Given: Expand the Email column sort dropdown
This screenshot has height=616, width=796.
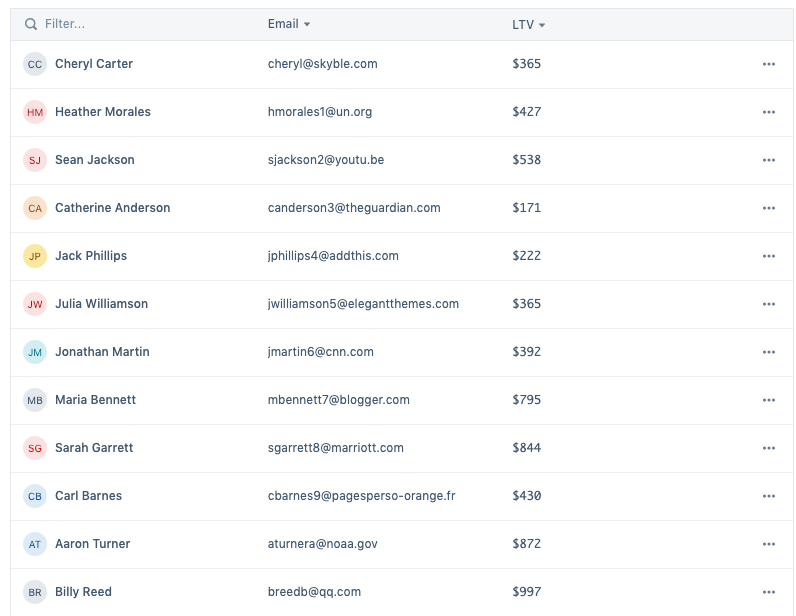Looking at the screenshot, I should 307,24.
